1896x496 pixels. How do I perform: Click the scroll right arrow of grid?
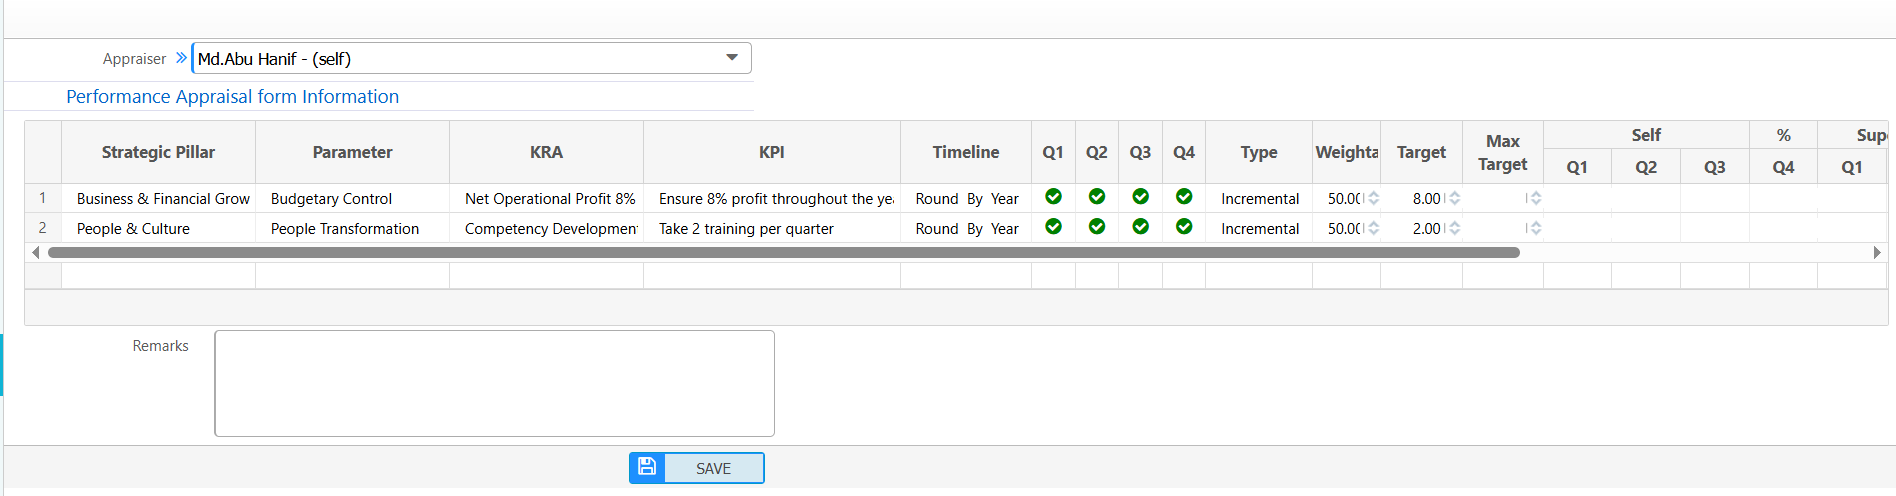[x=1877, y=253]
